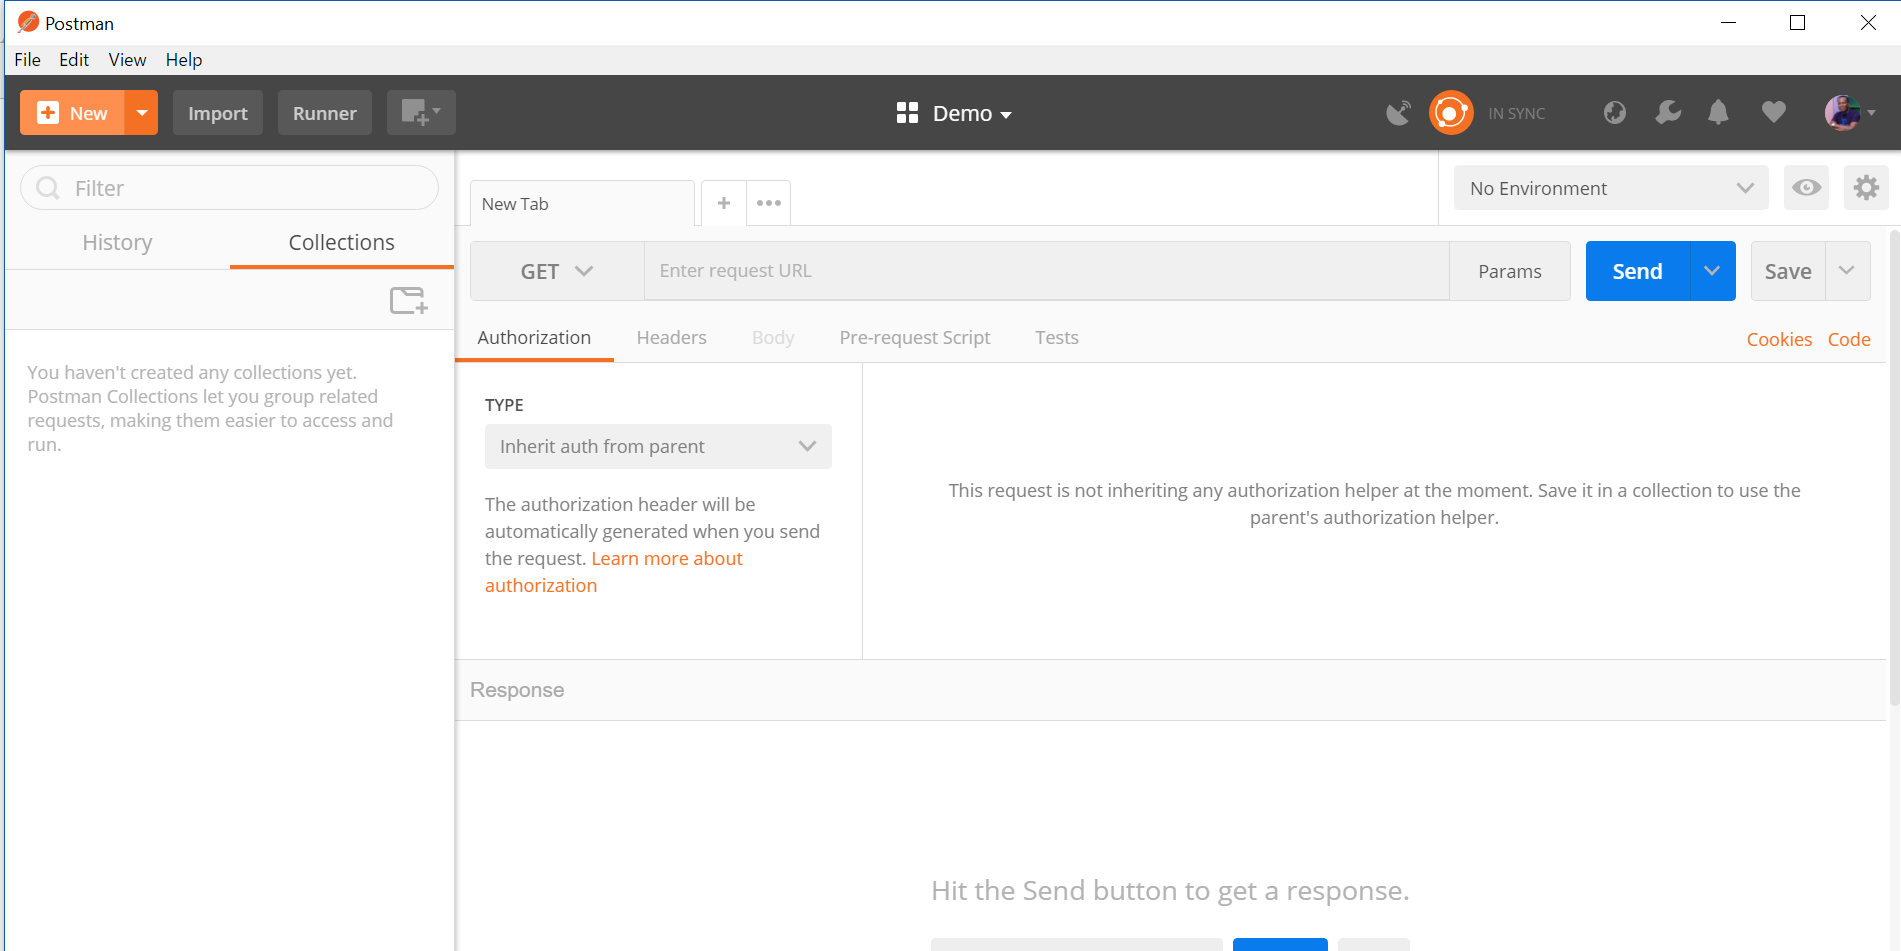Focus the Filter search field

229,188
